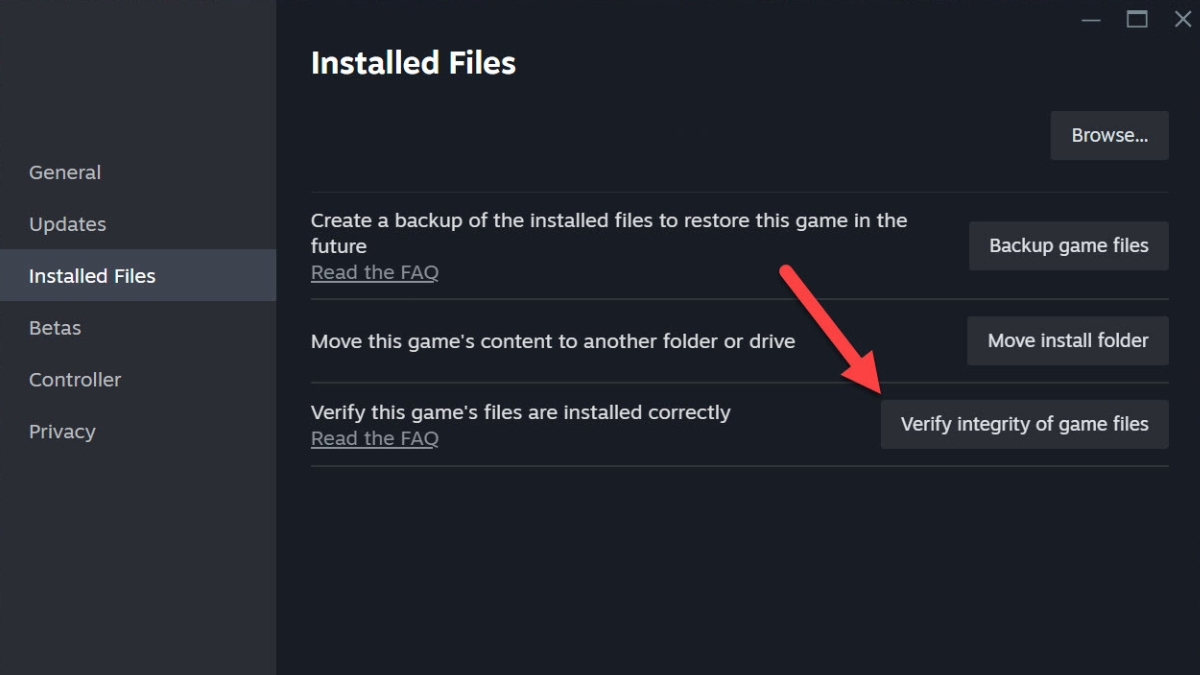Open the Controller settings page
This screenshot has width=1200, height=675.
(75, 380)
